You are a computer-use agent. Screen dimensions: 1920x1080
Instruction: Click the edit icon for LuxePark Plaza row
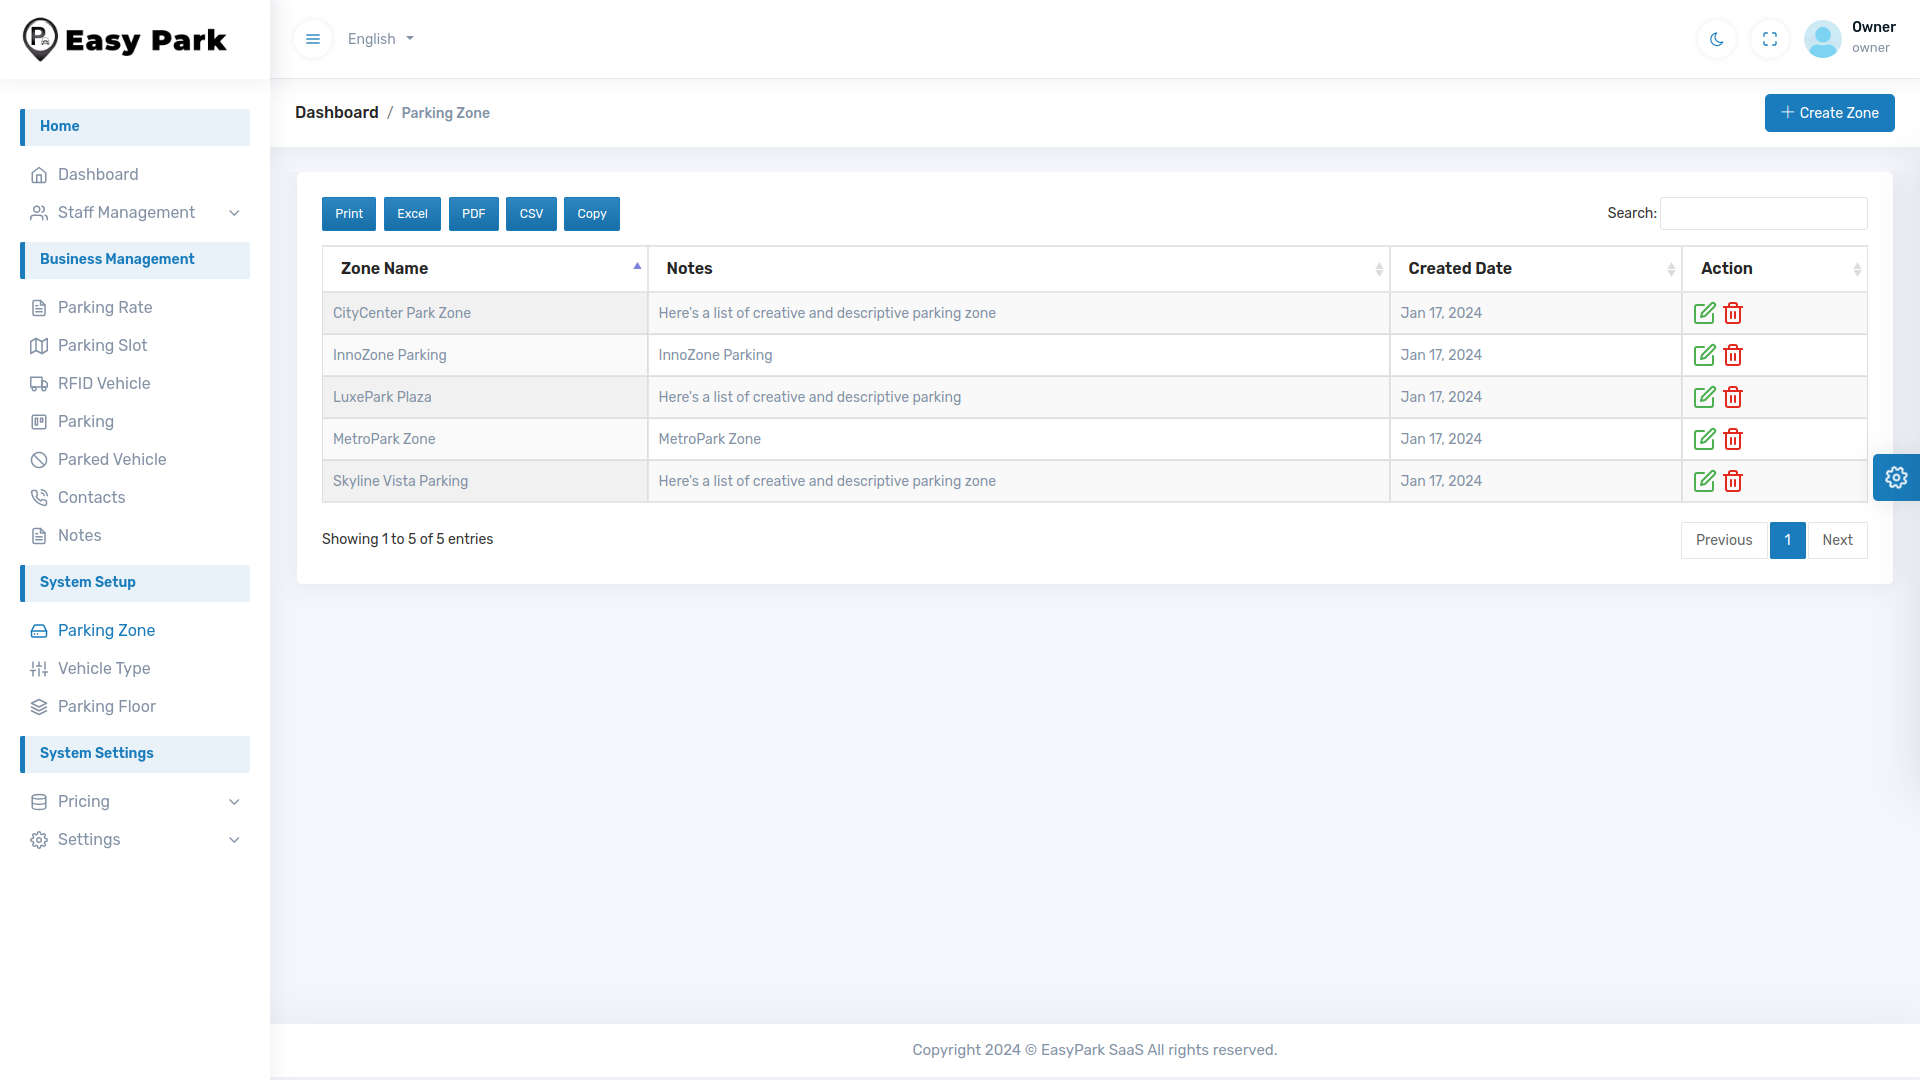click(x=1704, y=397)
